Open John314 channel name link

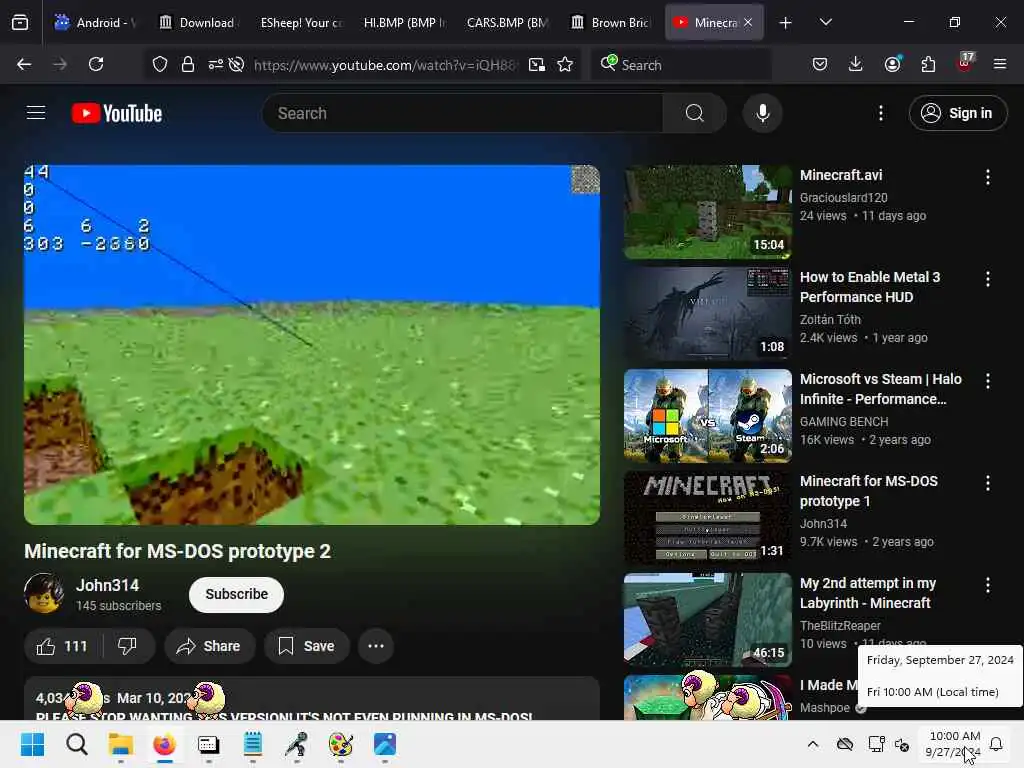[107, 585]
